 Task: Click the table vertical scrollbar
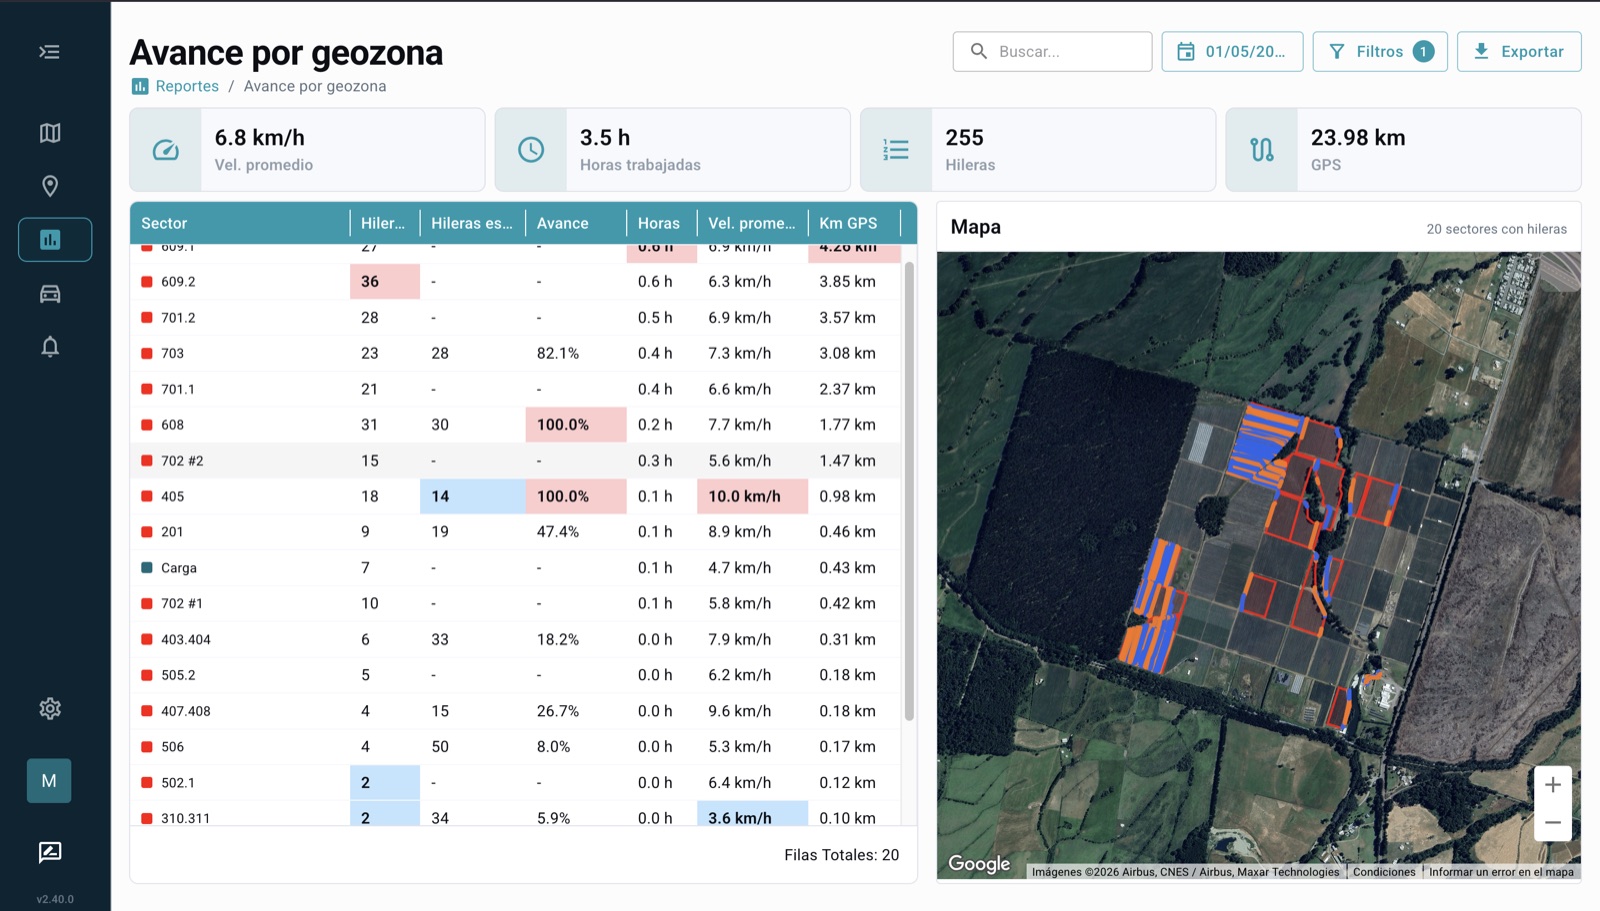[909, 490]
